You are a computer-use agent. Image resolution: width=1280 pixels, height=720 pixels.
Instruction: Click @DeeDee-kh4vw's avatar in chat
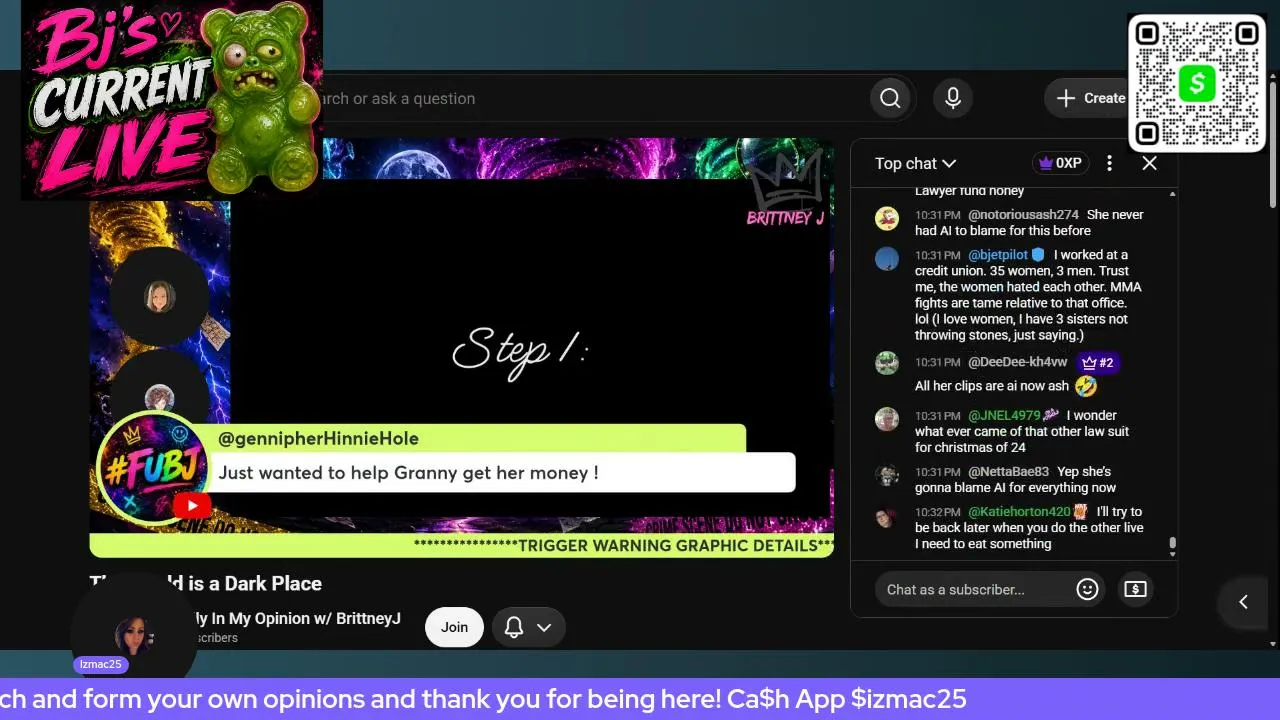(x=887, y=363)
